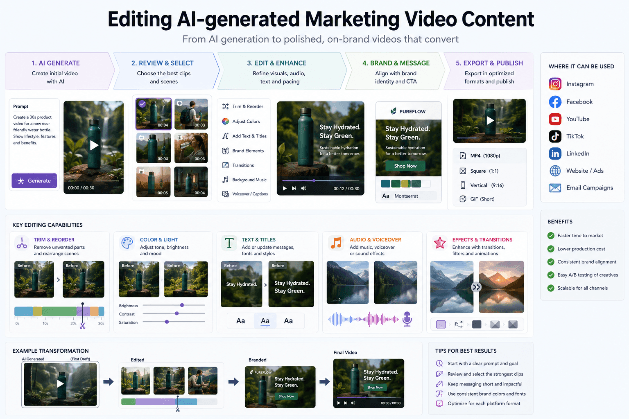Choose the Square (1:1) export format

click(x=489, y=171)
